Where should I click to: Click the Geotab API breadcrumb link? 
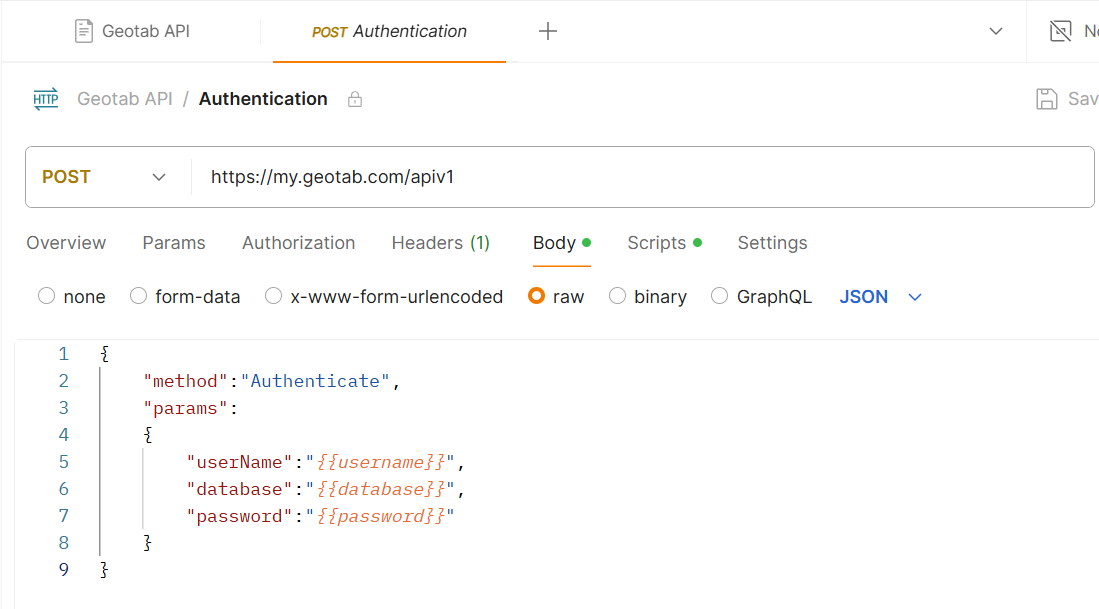point(124,98)
